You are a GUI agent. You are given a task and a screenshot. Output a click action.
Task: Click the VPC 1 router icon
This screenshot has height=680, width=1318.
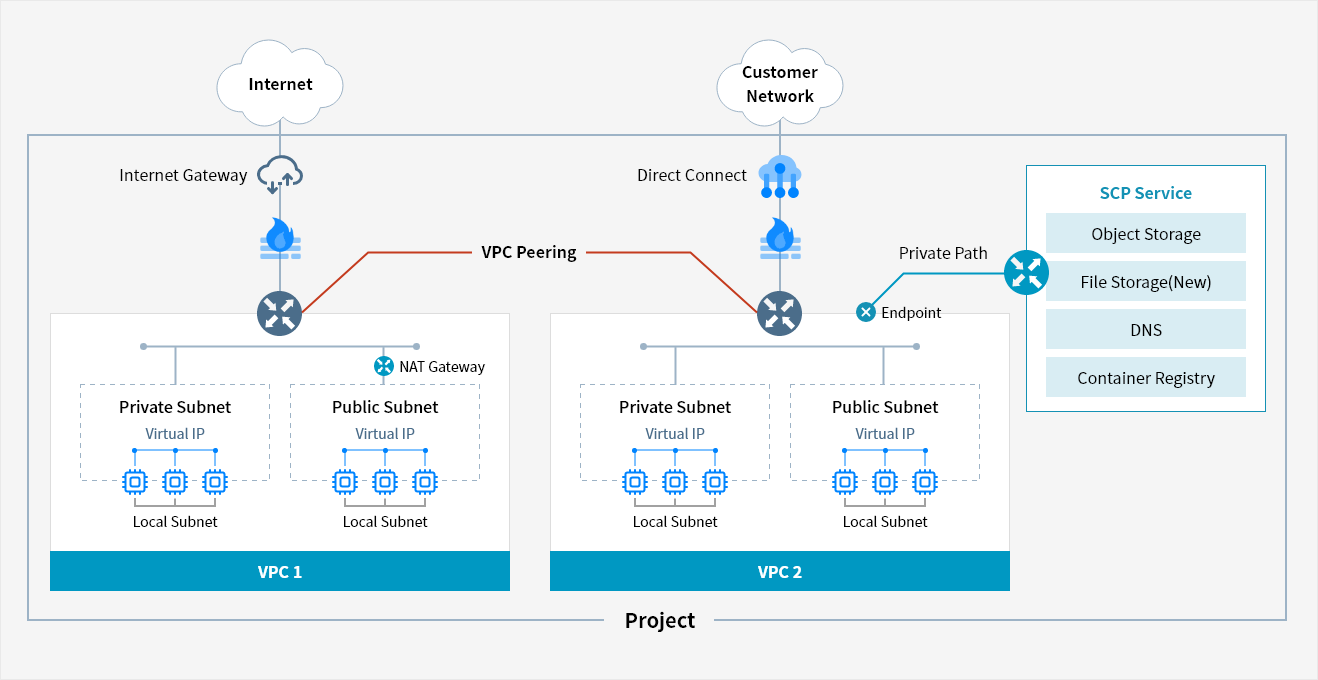(280, 312)
